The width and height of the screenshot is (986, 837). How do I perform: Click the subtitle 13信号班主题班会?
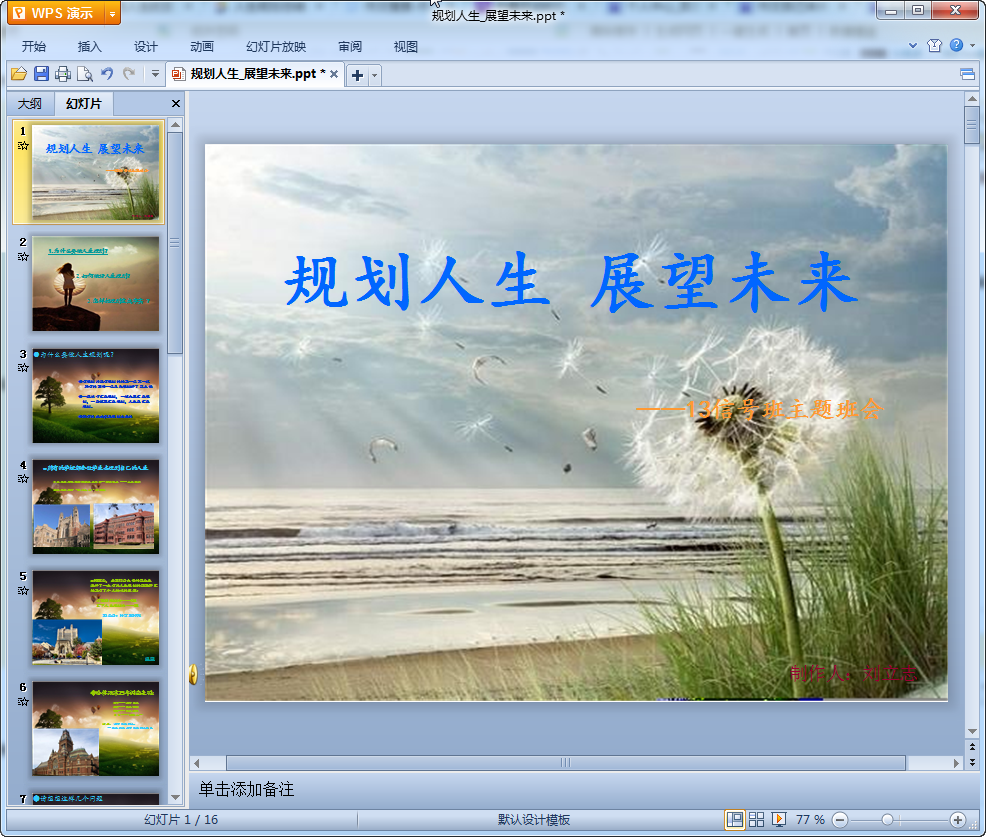[760, 409]
